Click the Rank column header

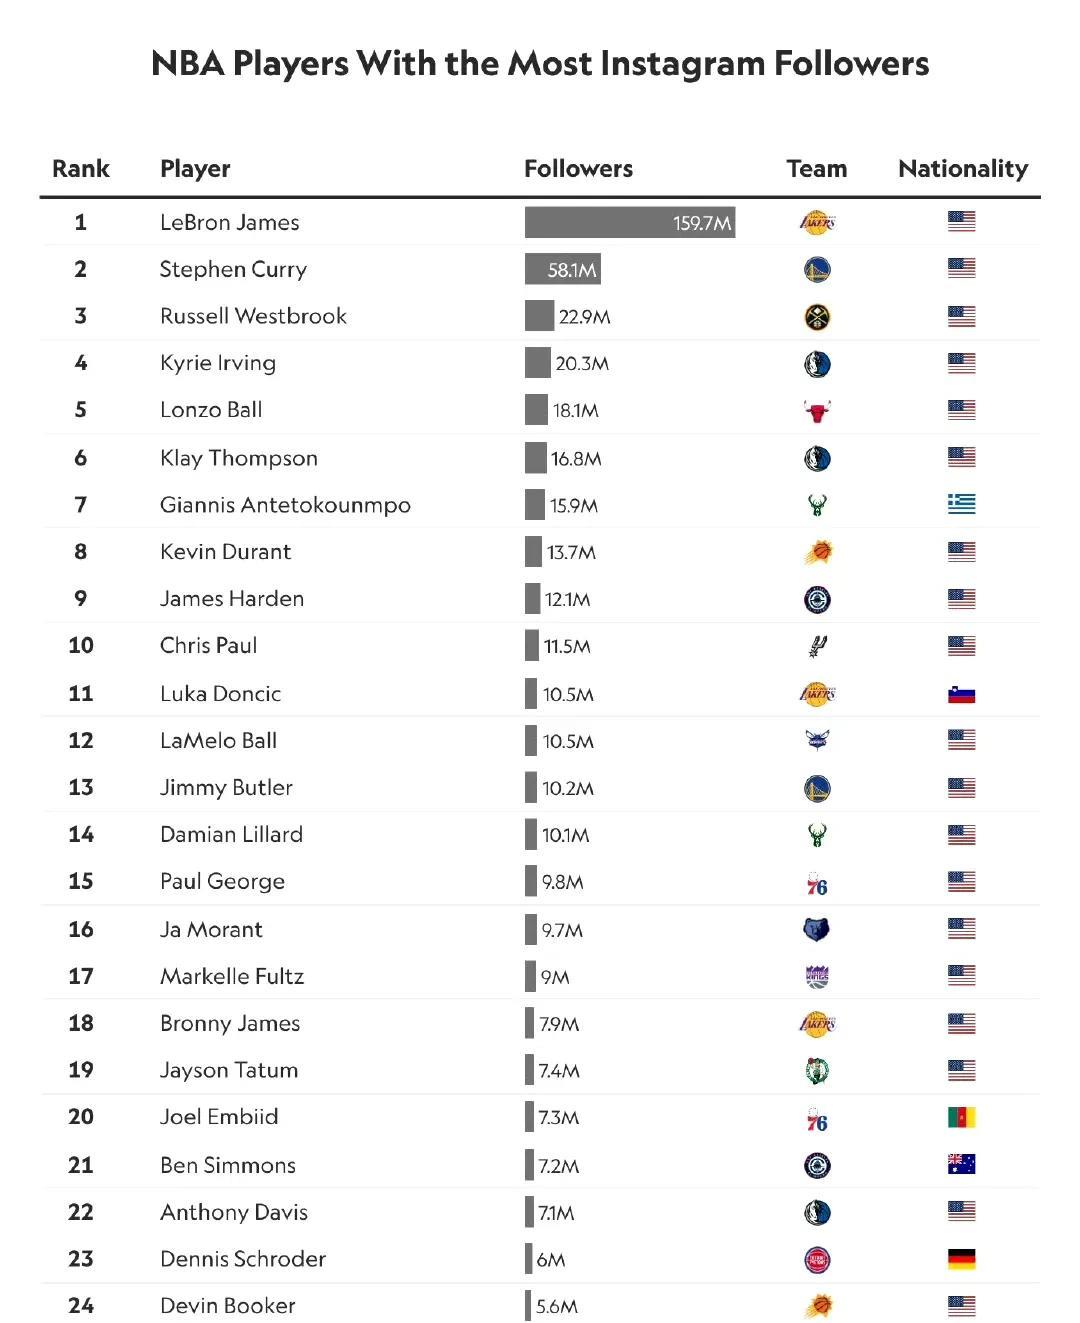tap(81, 168)
